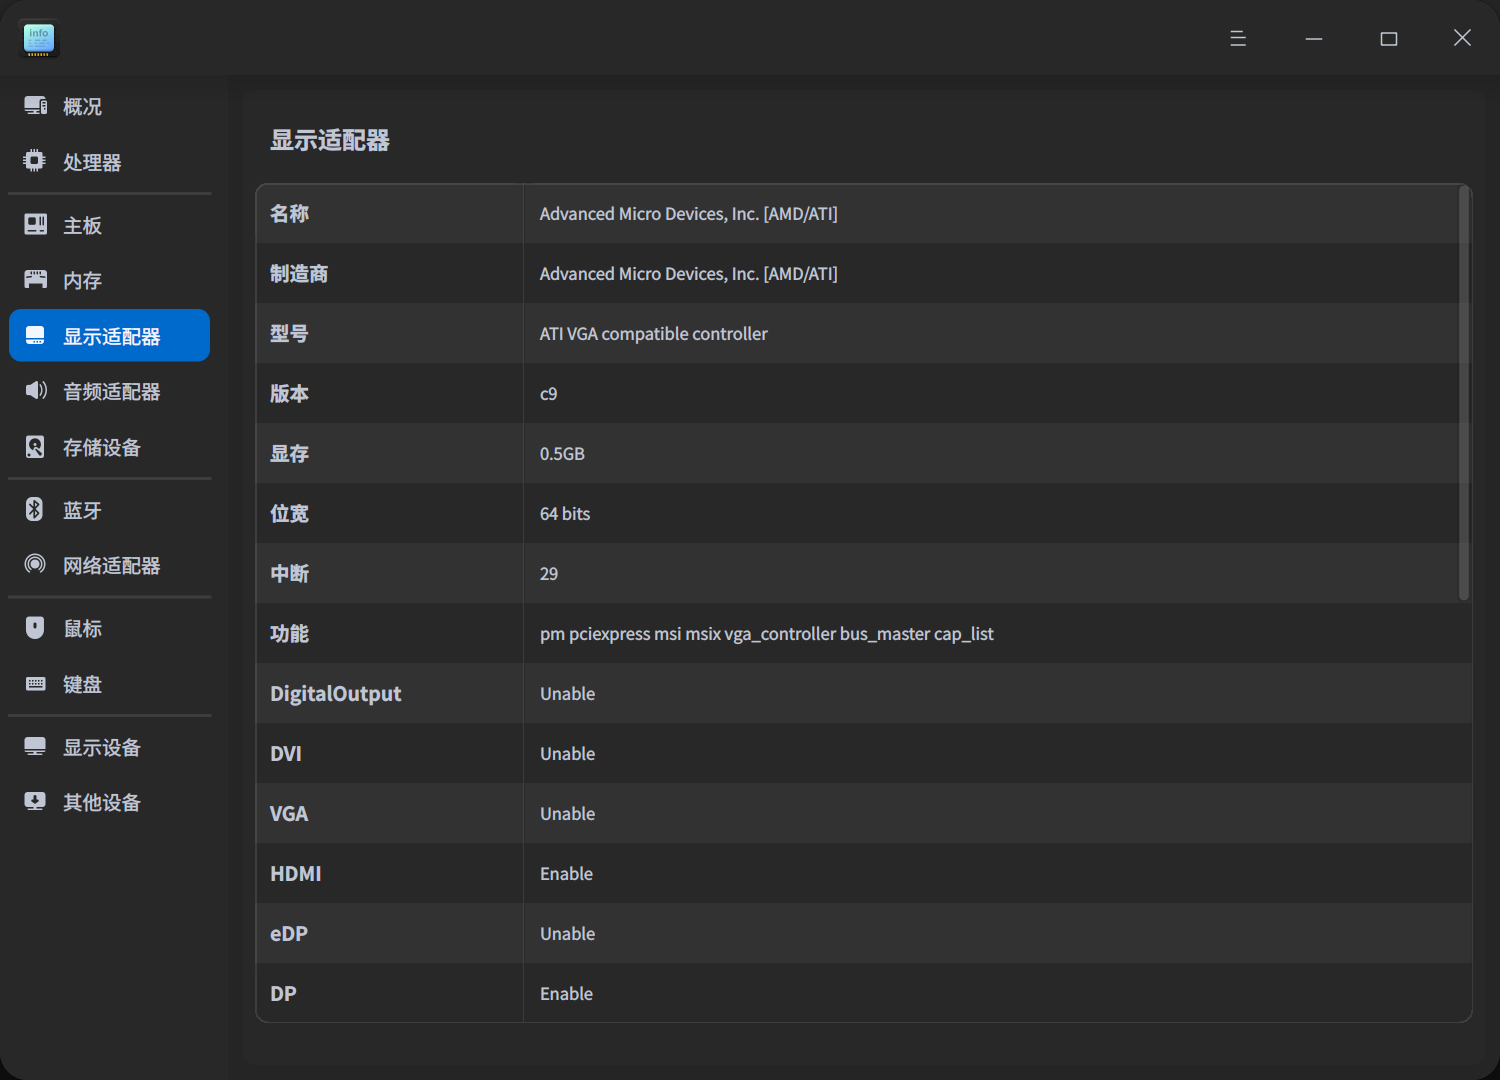Select the 网络适配器 network icon
Screen dimensions: 1500x1080
pyautogui.click(x=35, y=565)
